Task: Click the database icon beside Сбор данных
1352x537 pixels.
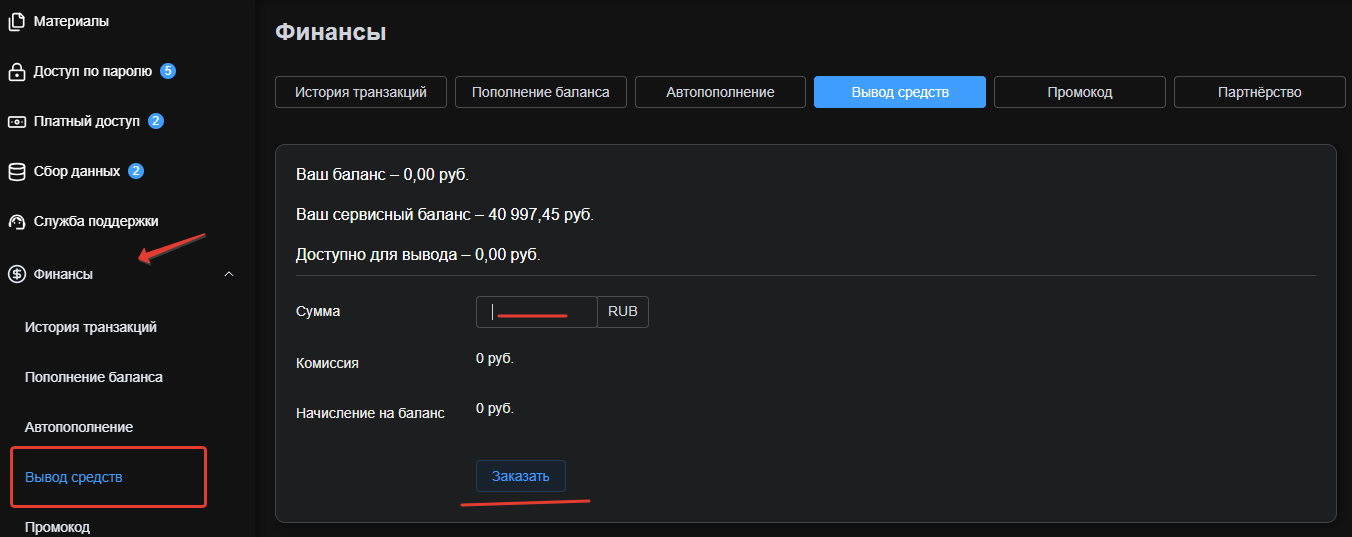Action: (16, 172)
